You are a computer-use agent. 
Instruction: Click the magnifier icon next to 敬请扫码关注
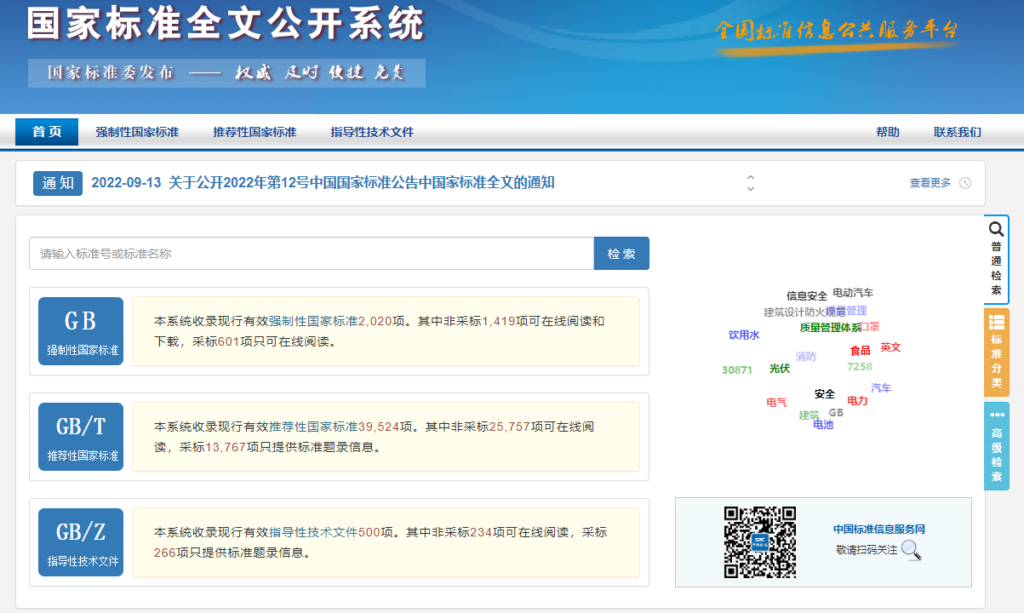click(x=910, y=549)
